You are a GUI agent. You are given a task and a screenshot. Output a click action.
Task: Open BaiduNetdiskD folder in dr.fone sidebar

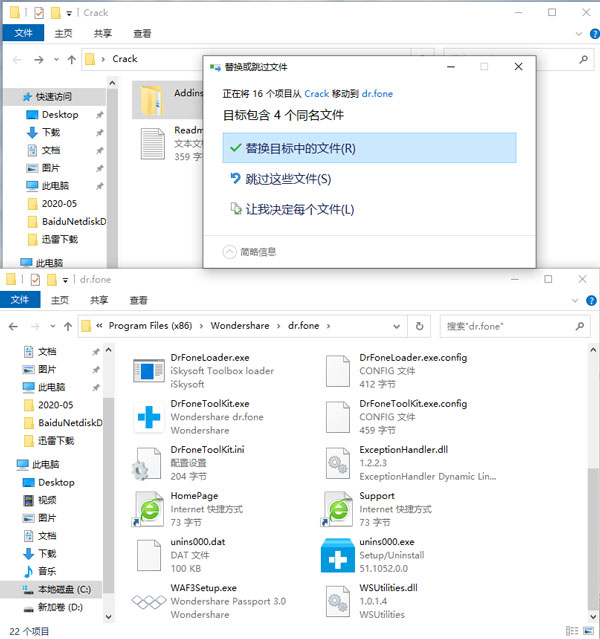pyautogui.click(x=71, y=423)
